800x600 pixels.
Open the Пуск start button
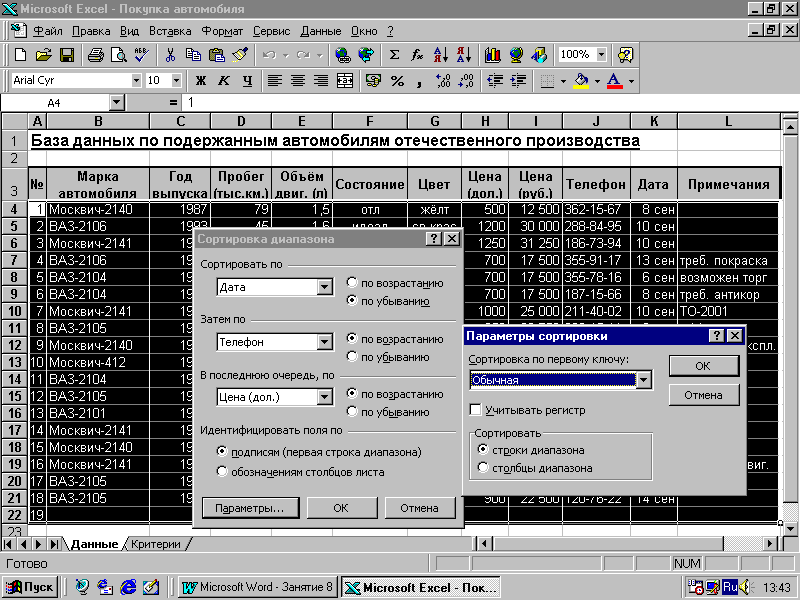coord(31,587)
